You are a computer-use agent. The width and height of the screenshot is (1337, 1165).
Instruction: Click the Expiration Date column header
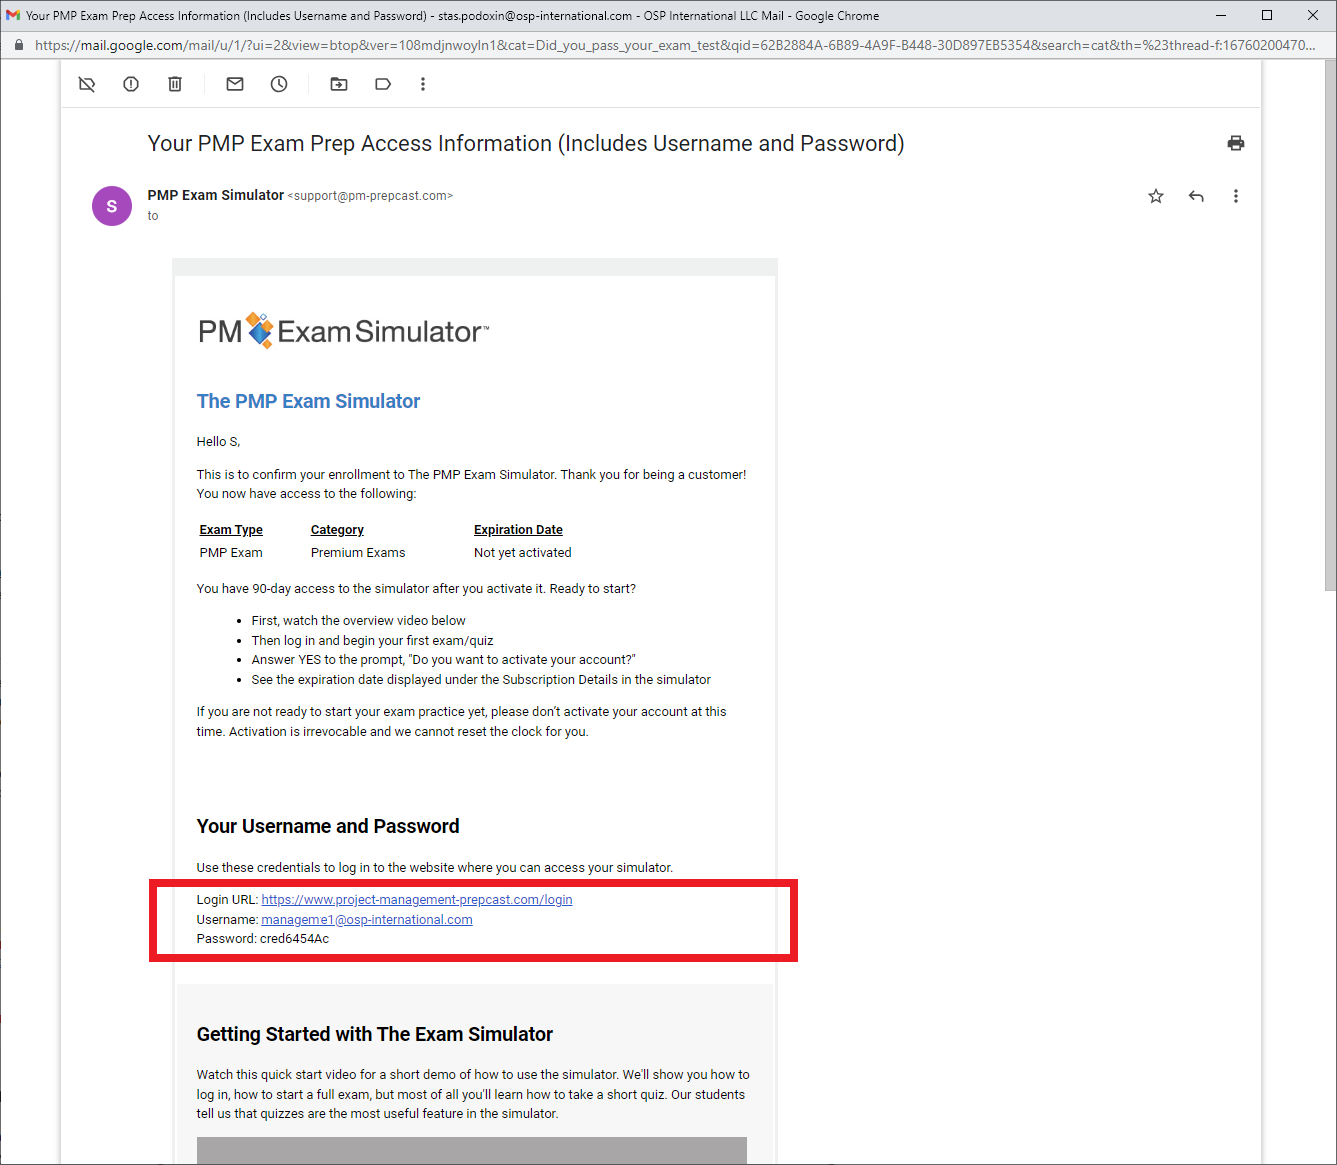[518, 530]
